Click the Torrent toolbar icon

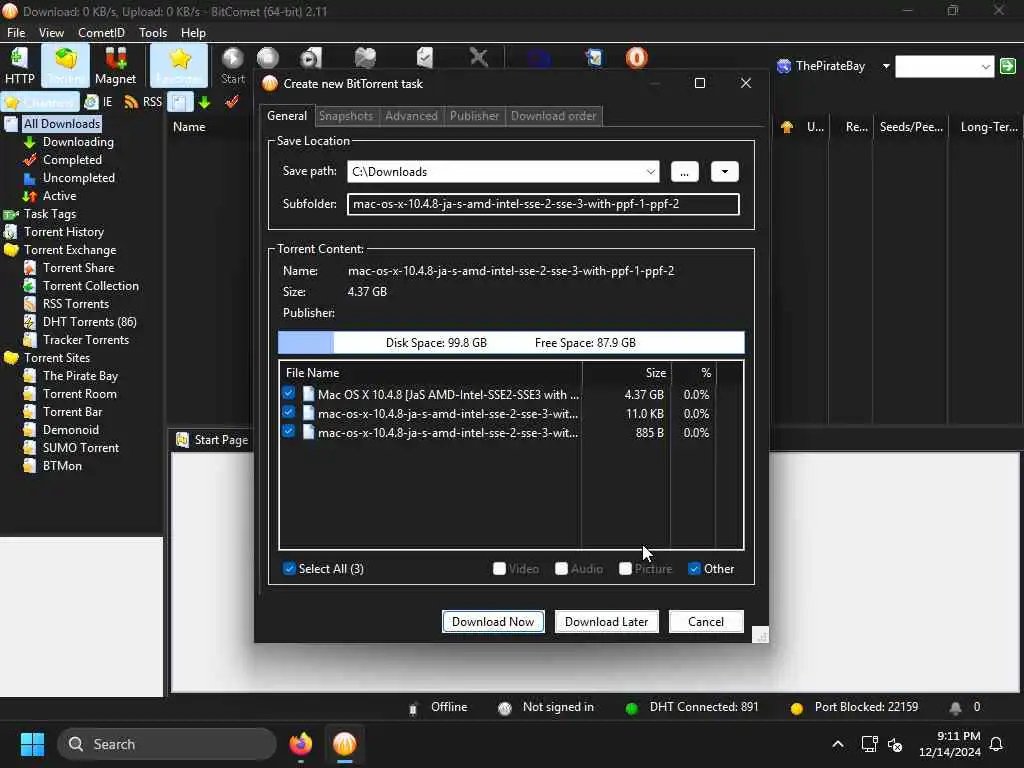[x=65, y=65]
